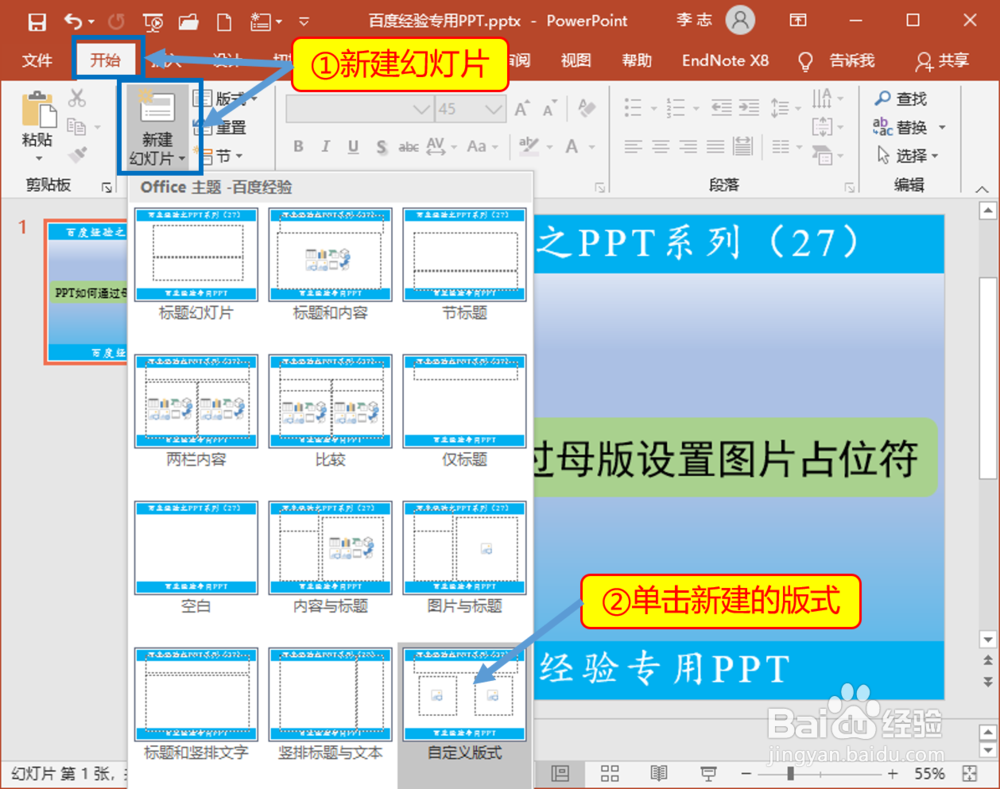Click the Save icon in quick access toolbar
The image size is (1000, 789).
[x=37, y=22]
